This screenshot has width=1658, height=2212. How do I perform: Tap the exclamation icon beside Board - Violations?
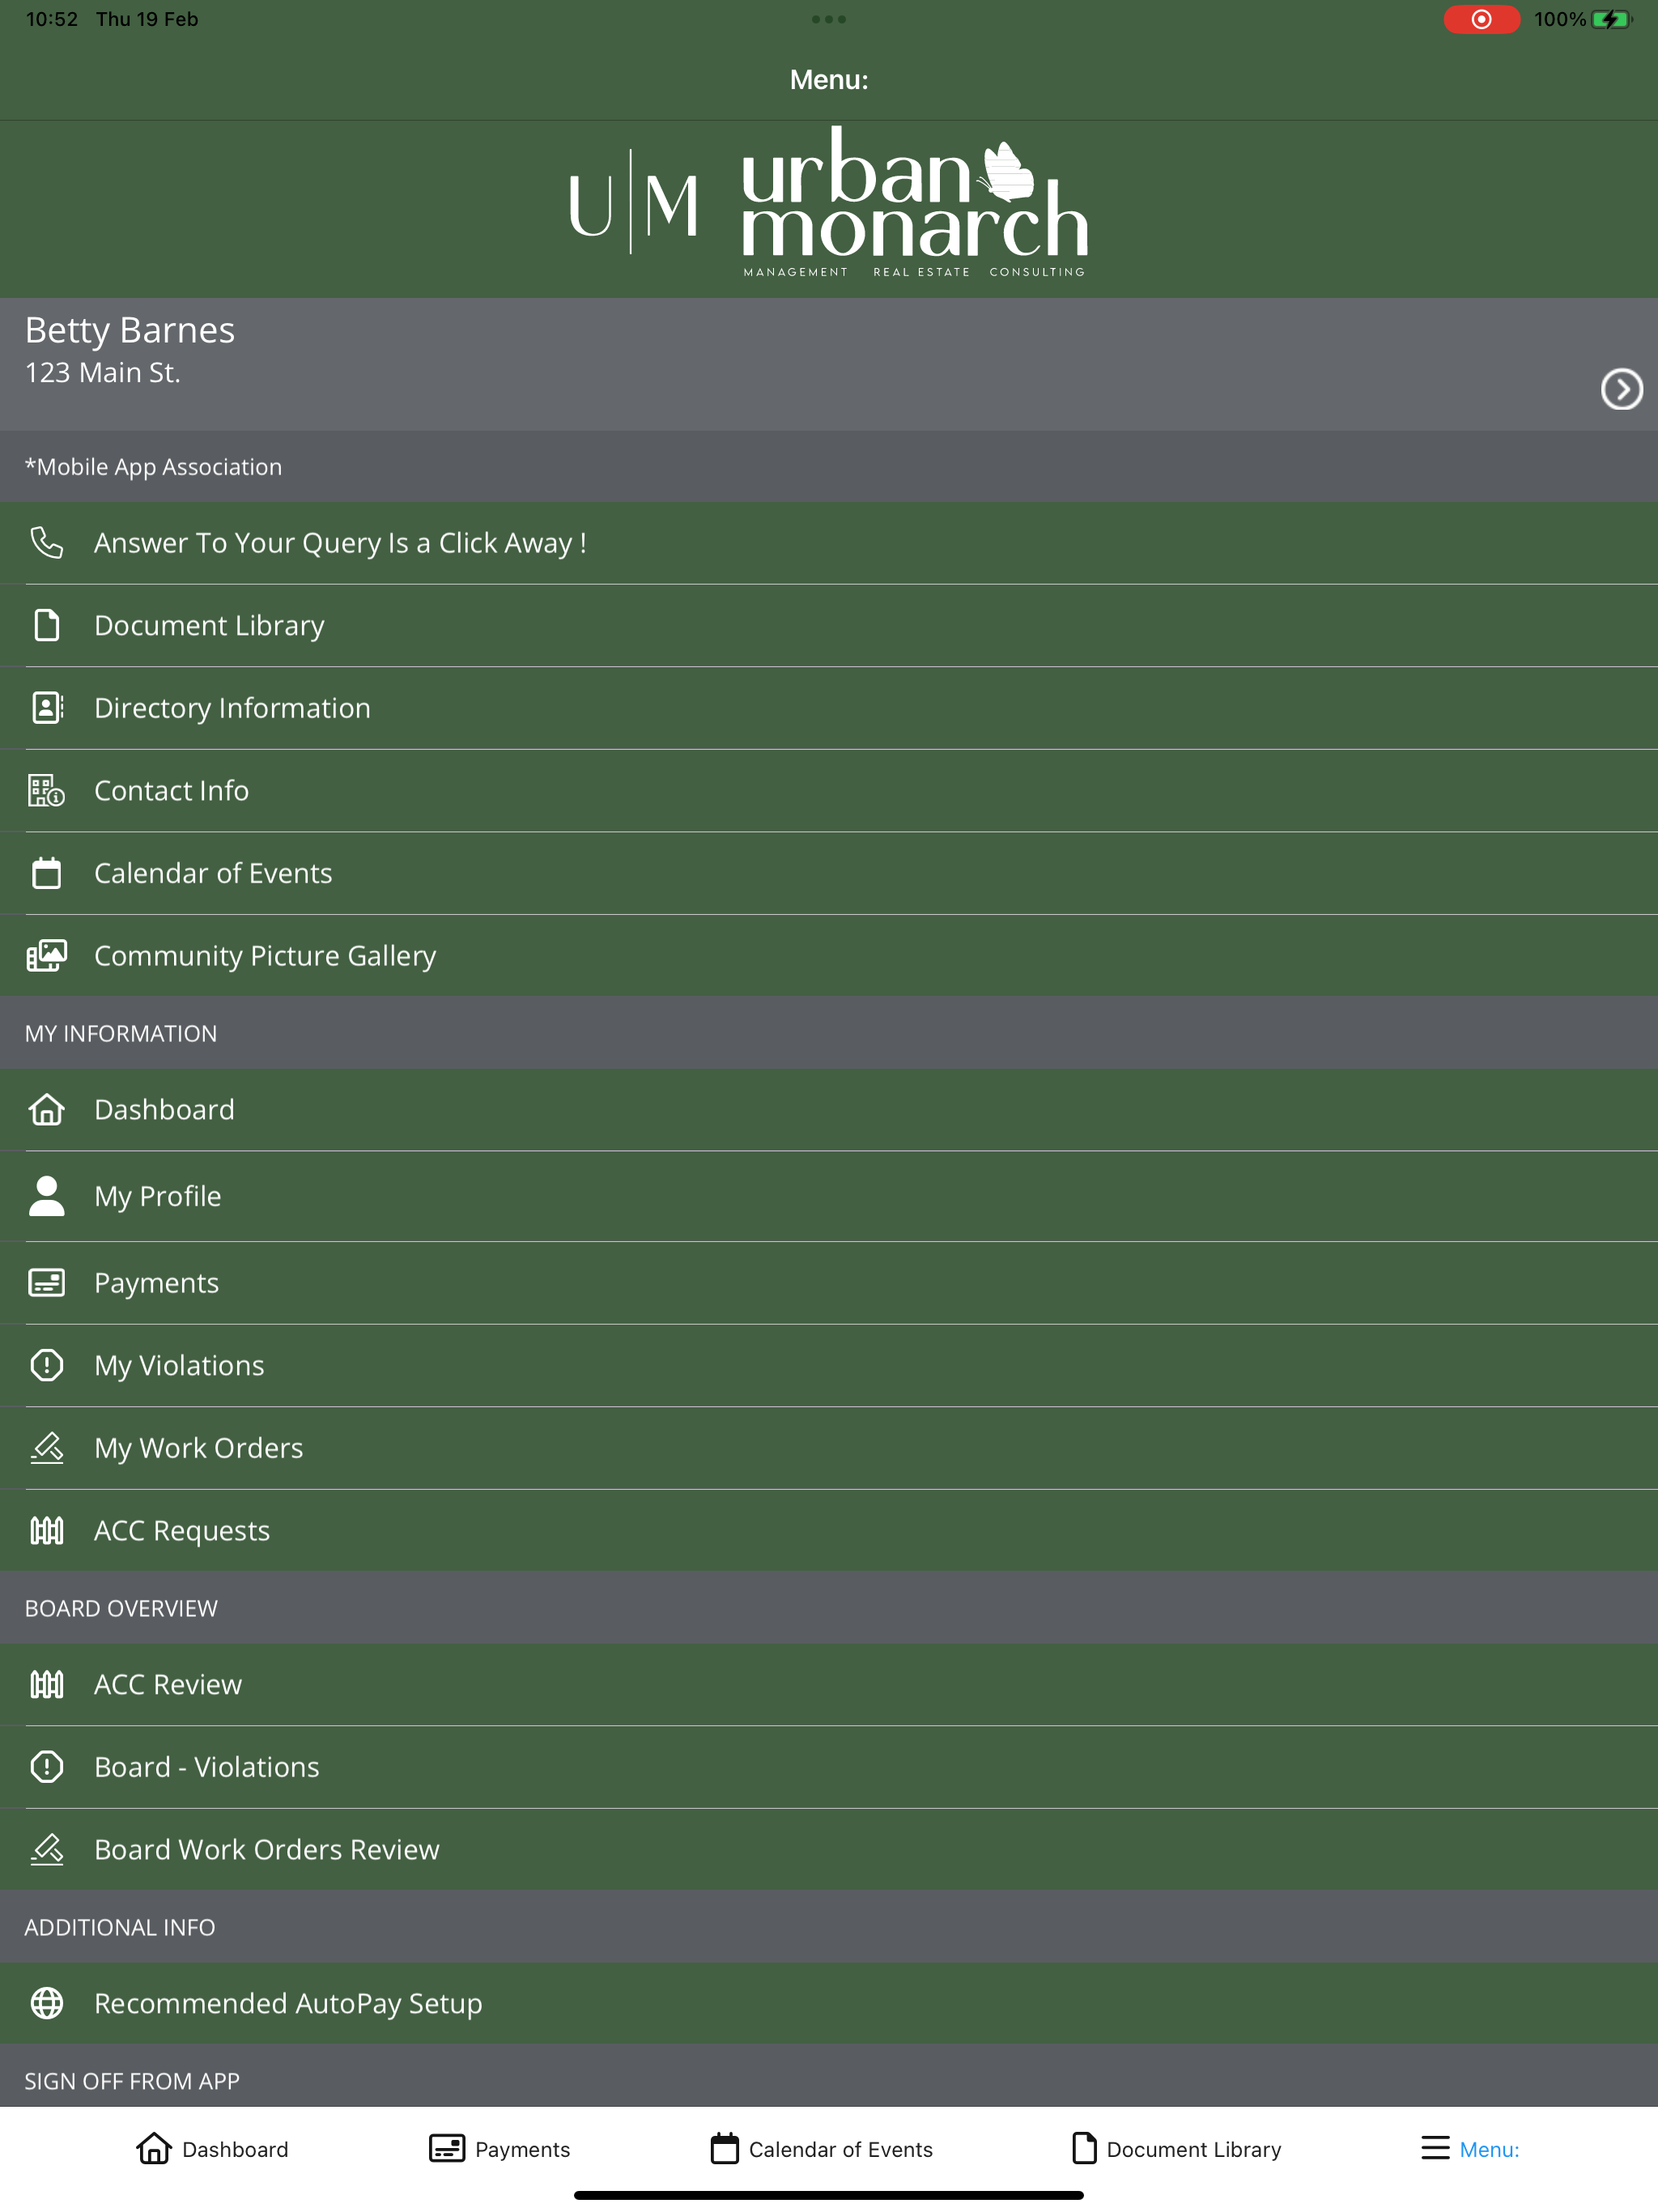point(47,1767)
